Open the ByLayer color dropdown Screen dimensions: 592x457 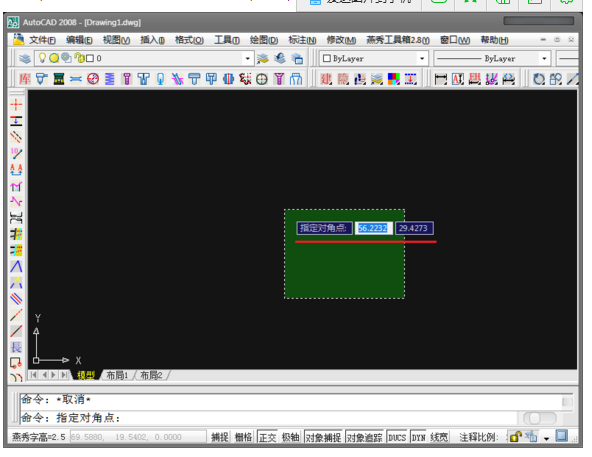click(374, 59)
